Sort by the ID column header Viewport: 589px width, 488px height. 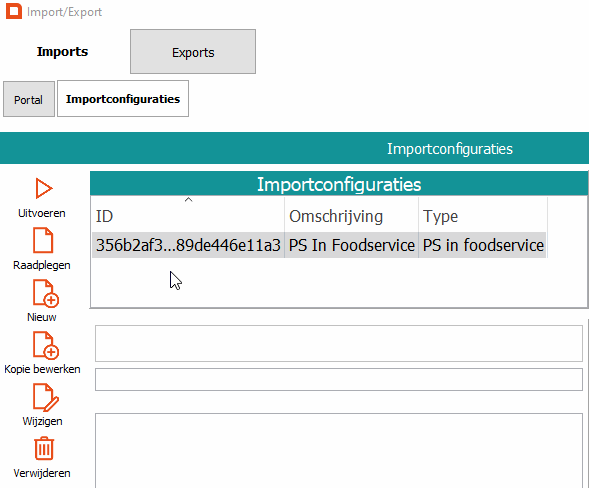[187, 216]
